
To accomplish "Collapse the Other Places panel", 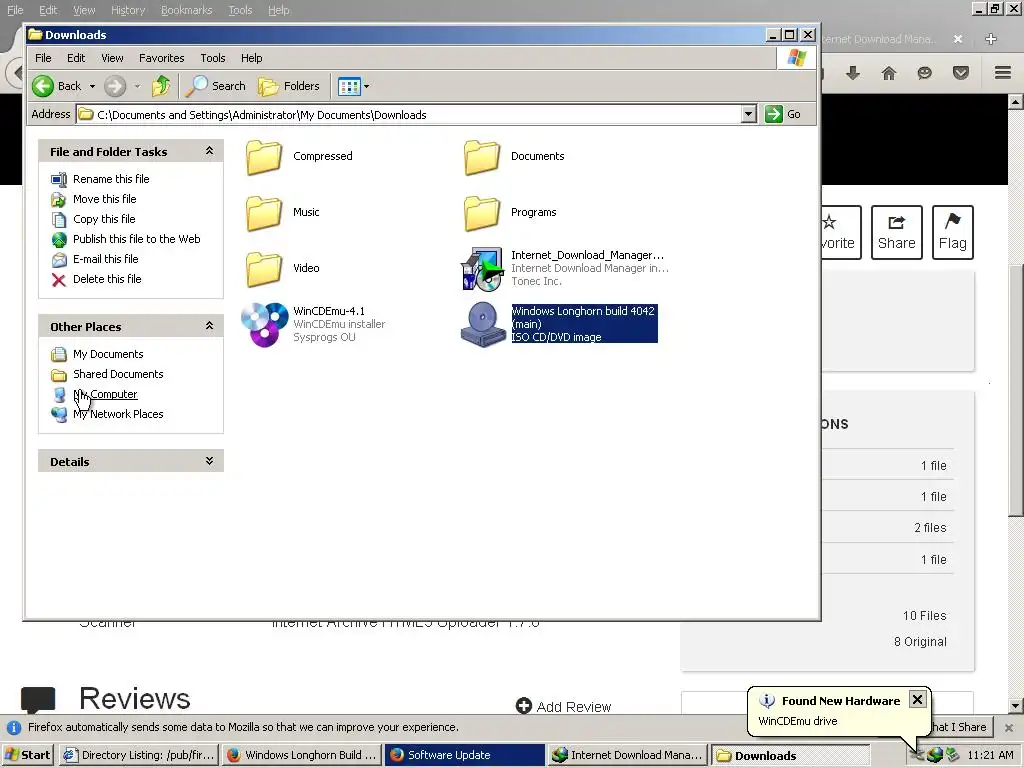I will 209,326.
